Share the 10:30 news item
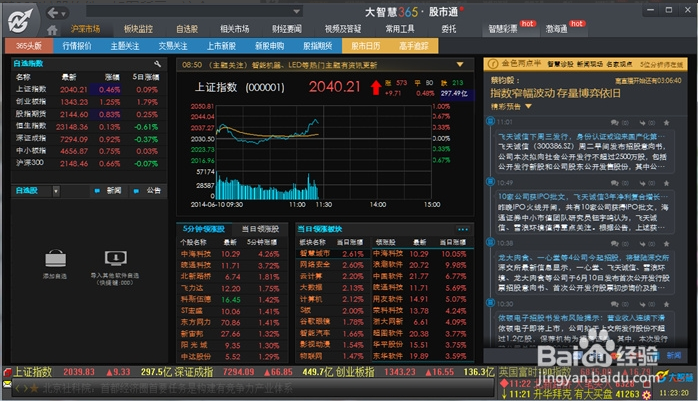The image size is (698, 401). [643, 304]
